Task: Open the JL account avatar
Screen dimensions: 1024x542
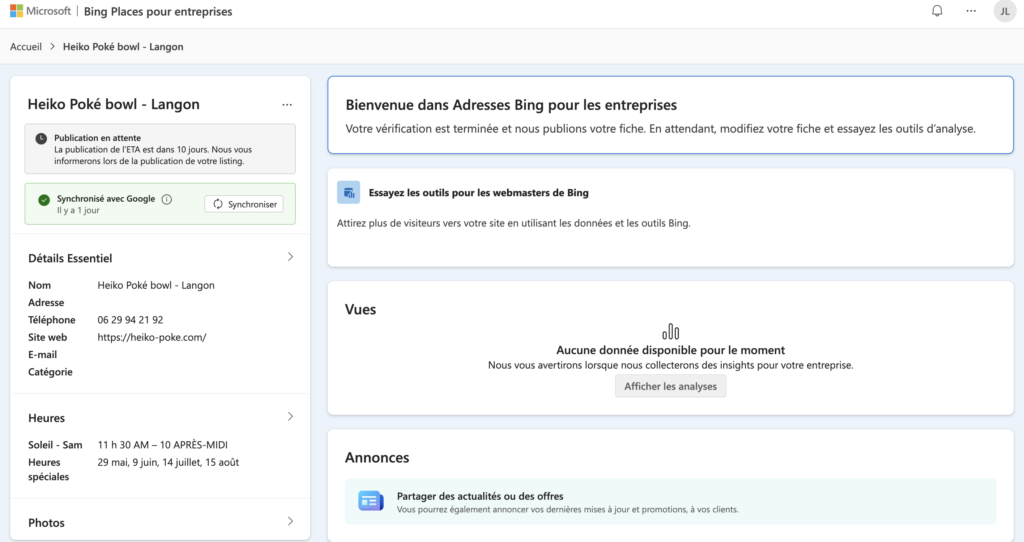Action: click(x=1003, y=11)
